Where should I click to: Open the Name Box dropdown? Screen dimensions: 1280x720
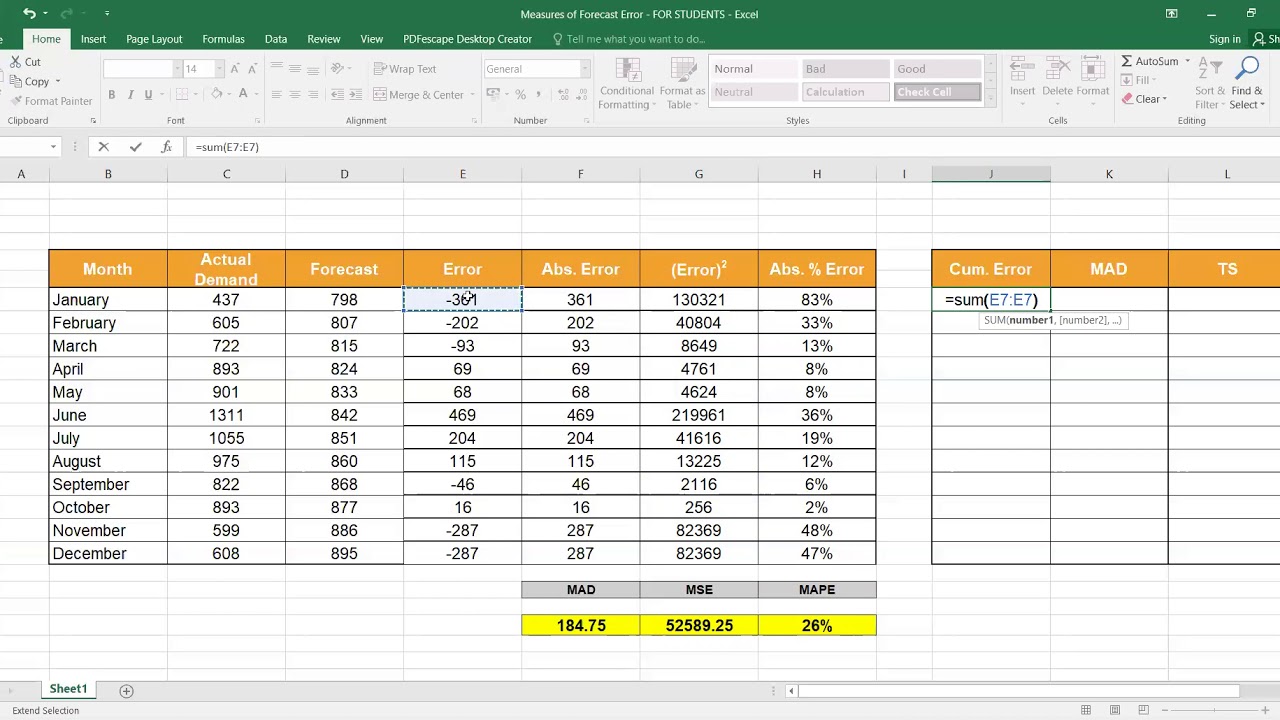[53, 147]
